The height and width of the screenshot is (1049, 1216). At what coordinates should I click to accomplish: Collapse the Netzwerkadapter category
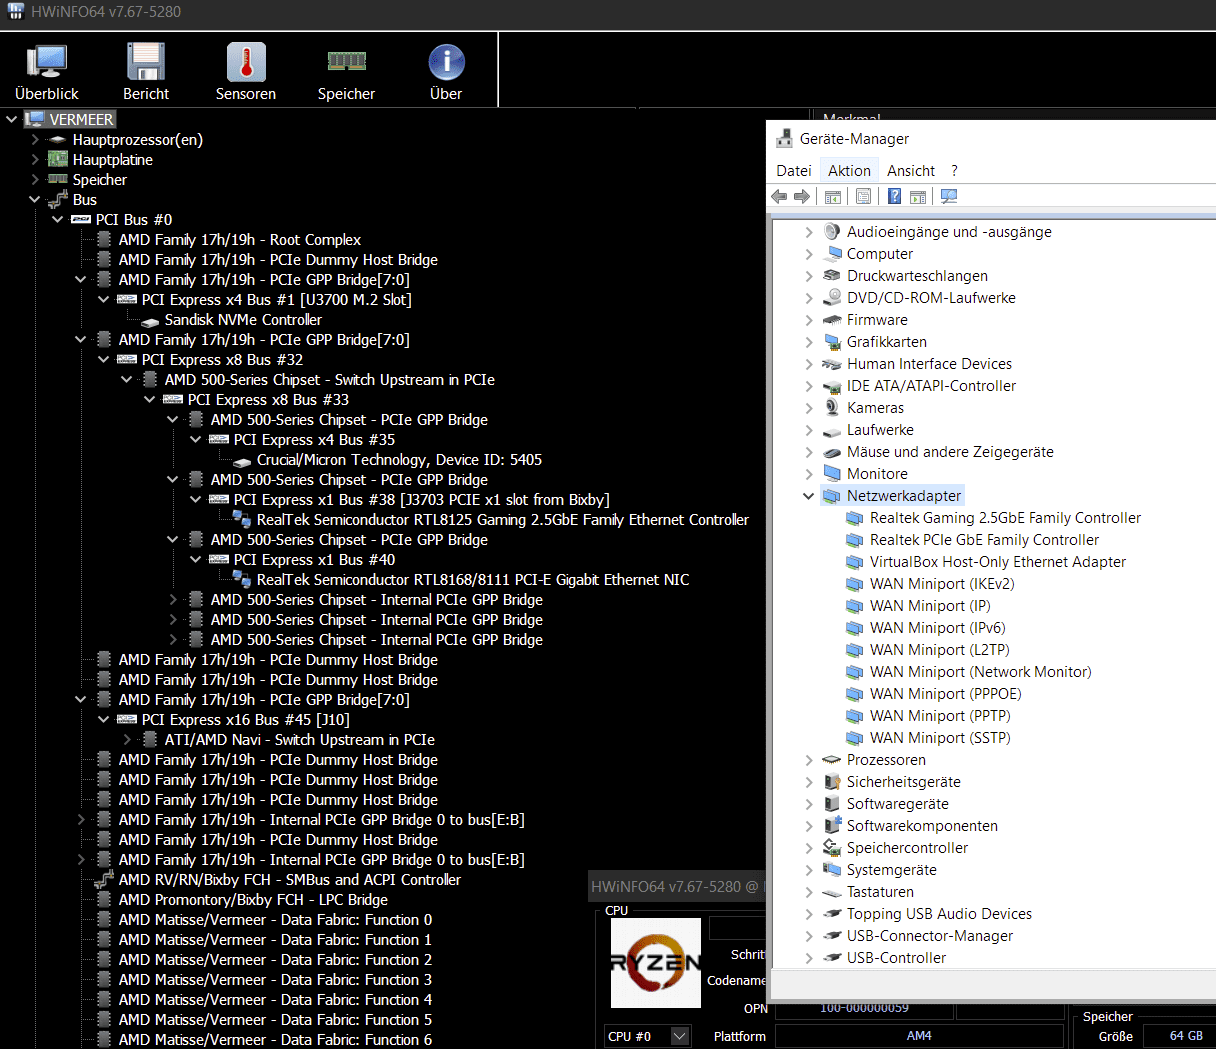point(808,496)
